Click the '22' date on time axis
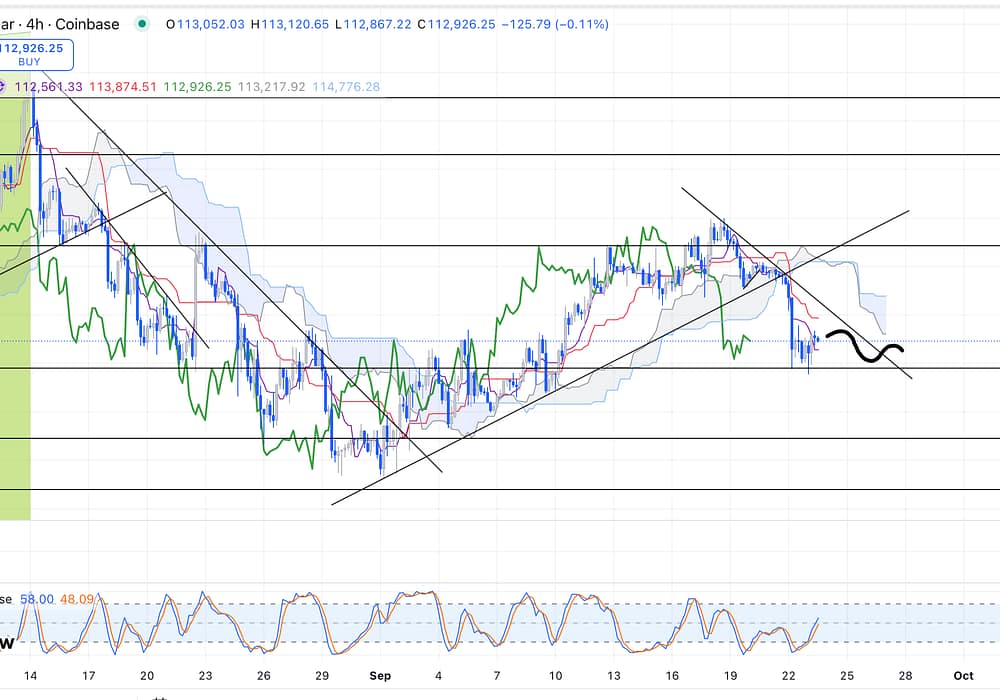The width and height of the screenshot is (1000, 700). [789, 676]
